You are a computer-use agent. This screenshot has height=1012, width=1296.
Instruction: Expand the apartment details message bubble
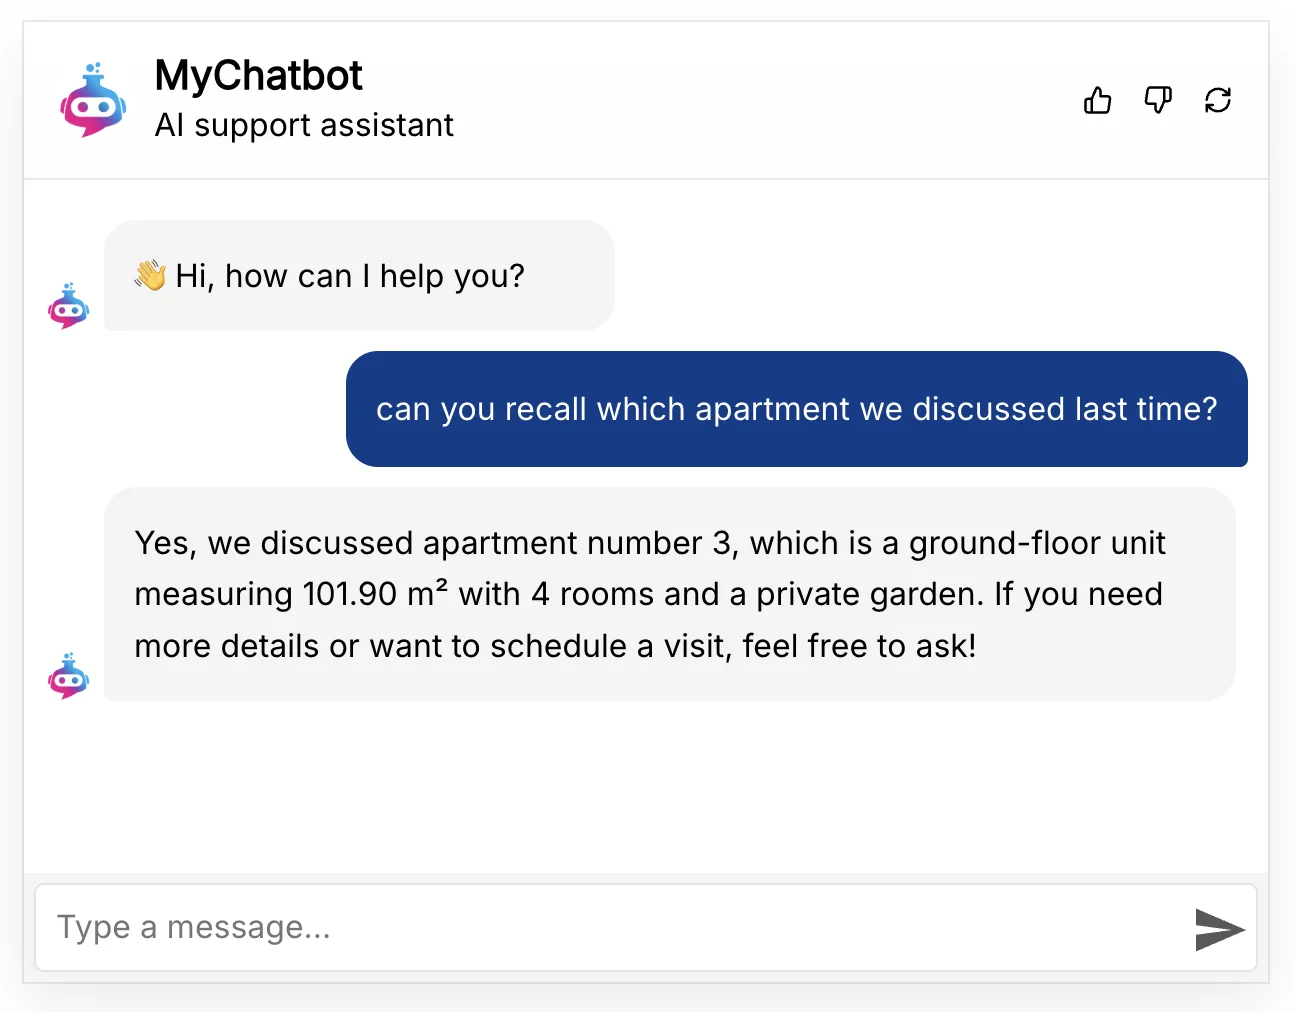tap(670, 594)
